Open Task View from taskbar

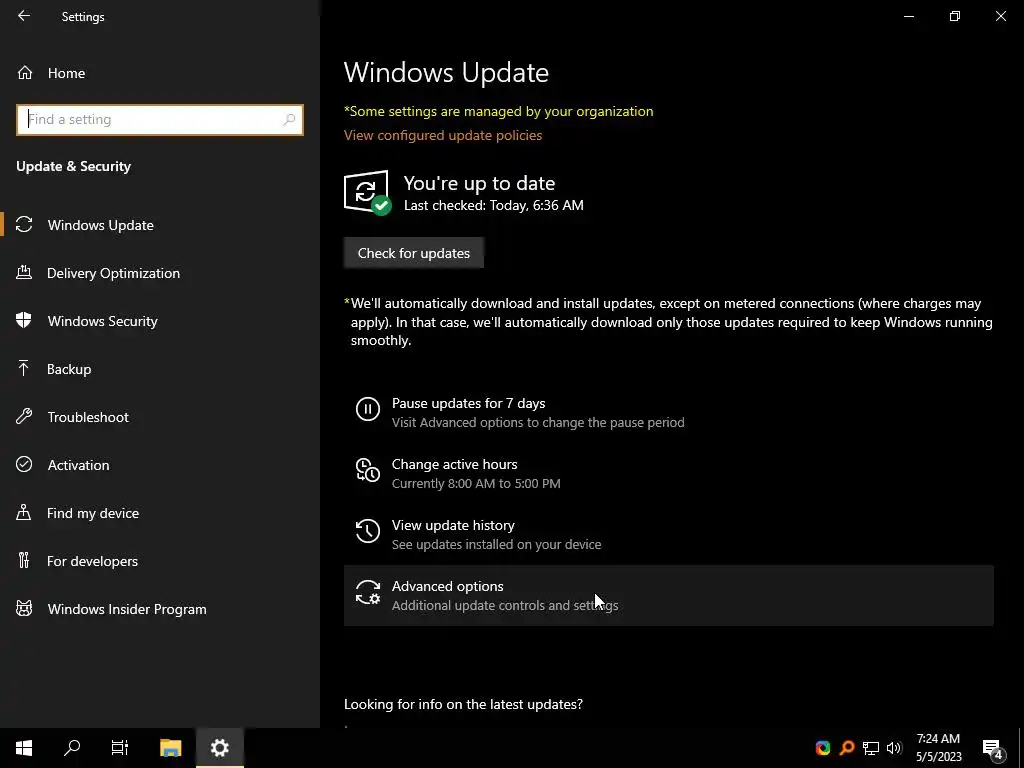pos(120,748)
